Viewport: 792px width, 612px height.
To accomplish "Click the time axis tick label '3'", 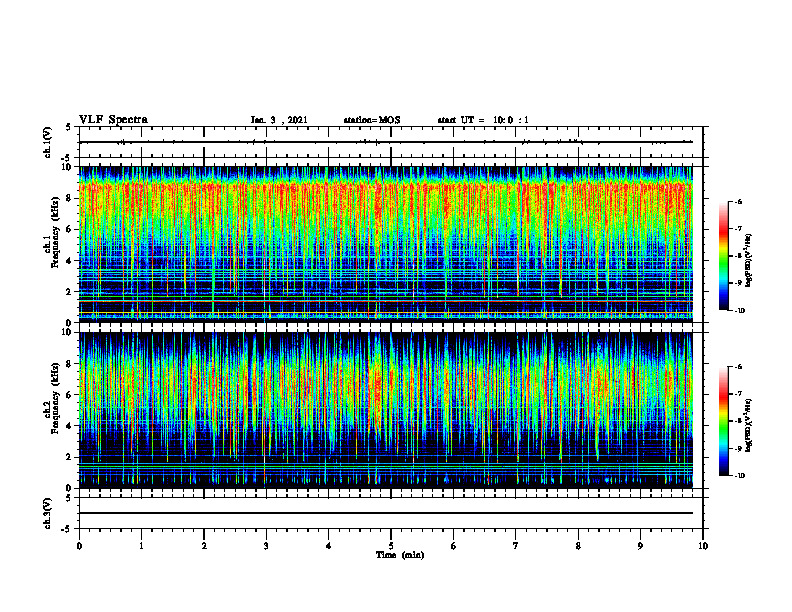I will pos(266,546).
